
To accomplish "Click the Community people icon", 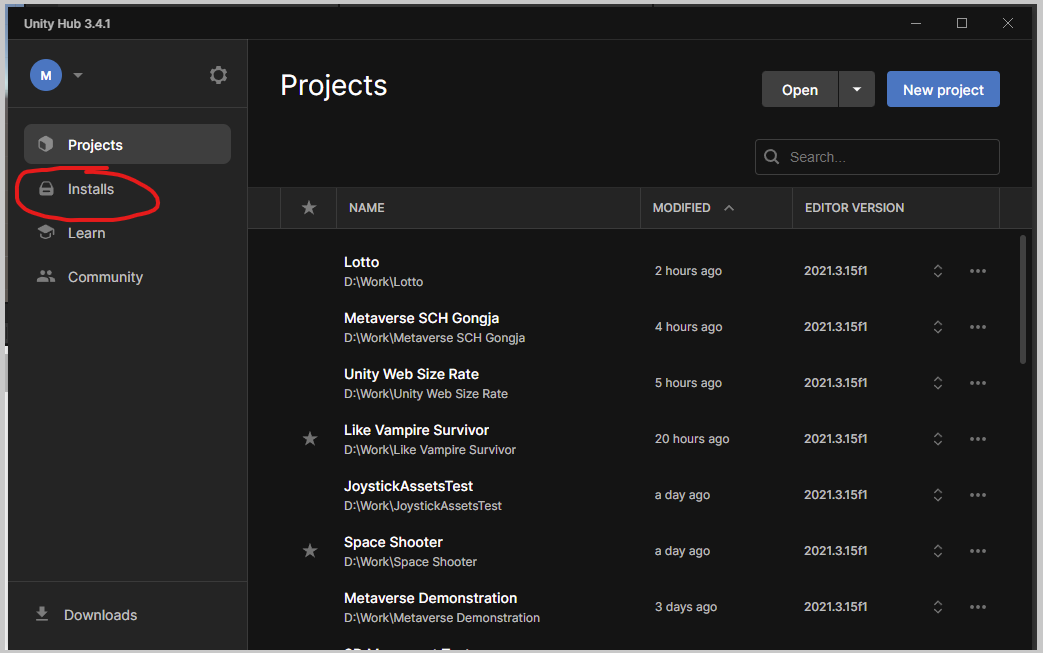I will tap(46, 277).
